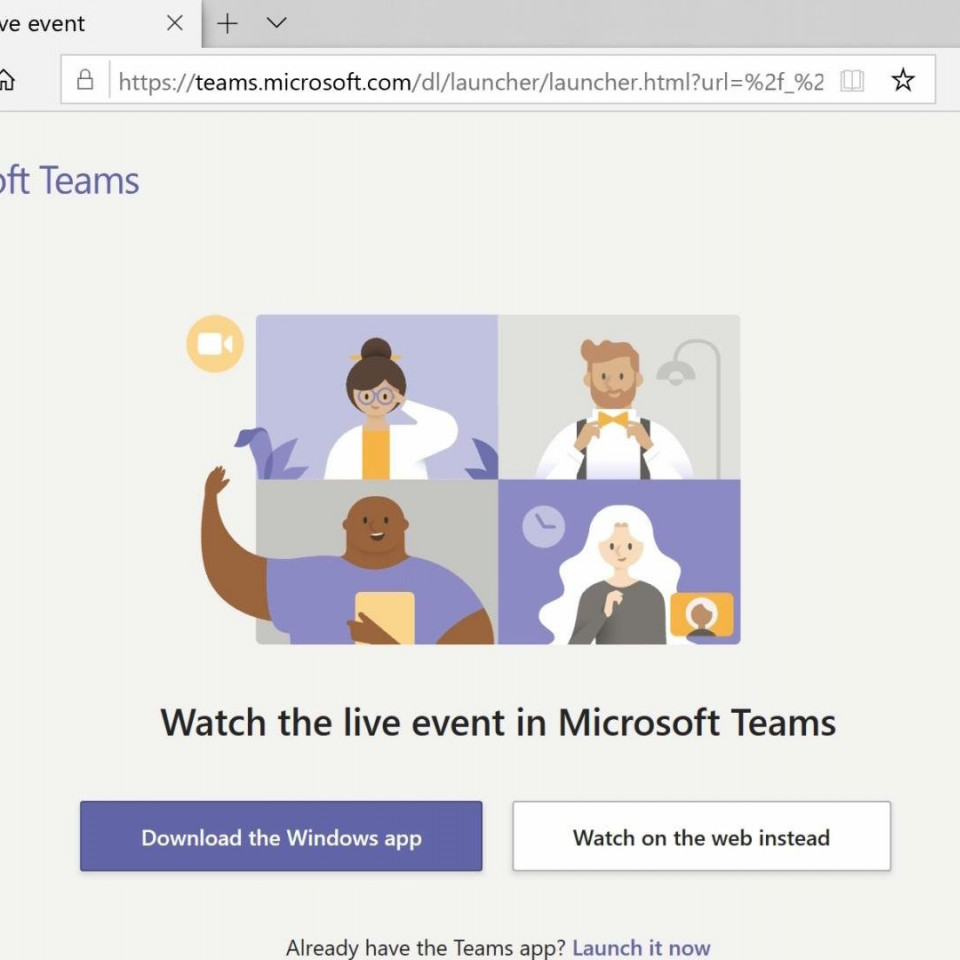960x960 pixels.
Task: Toggle the reading view book icon
Action: 852,80
